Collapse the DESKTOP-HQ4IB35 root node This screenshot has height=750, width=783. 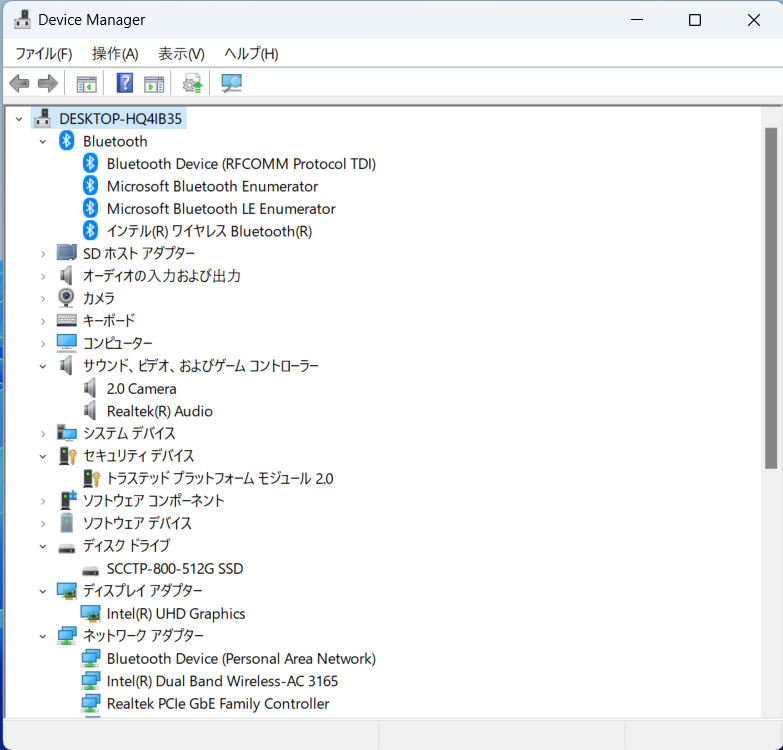pyautogui.click(x=19, y=119)
